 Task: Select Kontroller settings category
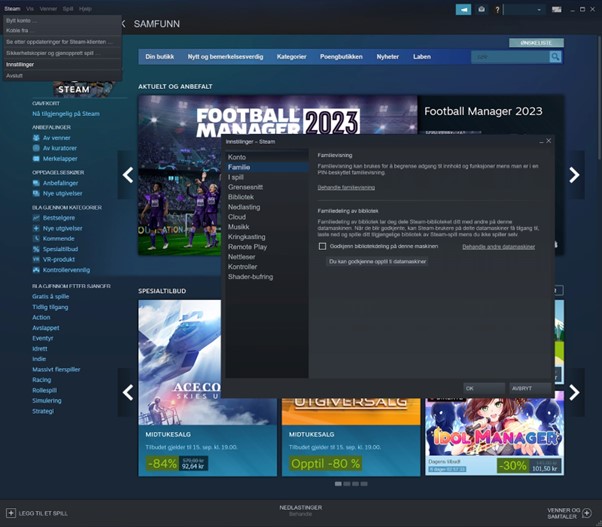click(266, 267)
